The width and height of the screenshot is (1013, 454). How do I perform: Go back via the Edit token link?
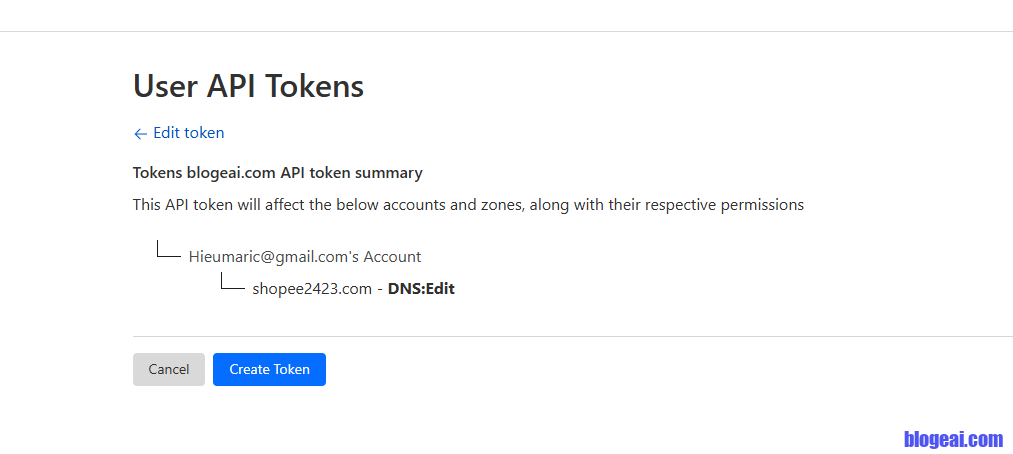(188, 133)
